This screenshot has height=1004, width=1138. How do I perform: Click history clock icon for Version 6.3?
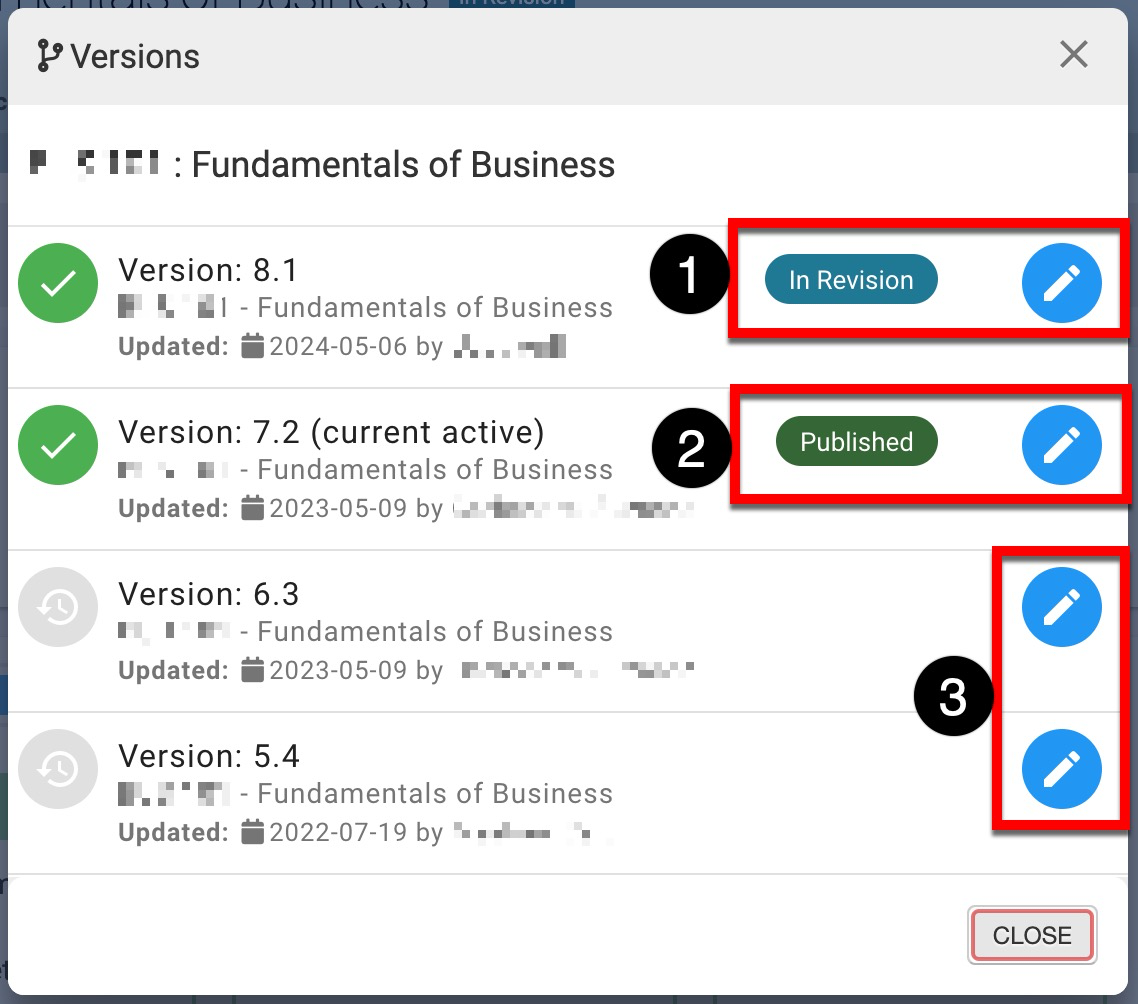point(58,607)
